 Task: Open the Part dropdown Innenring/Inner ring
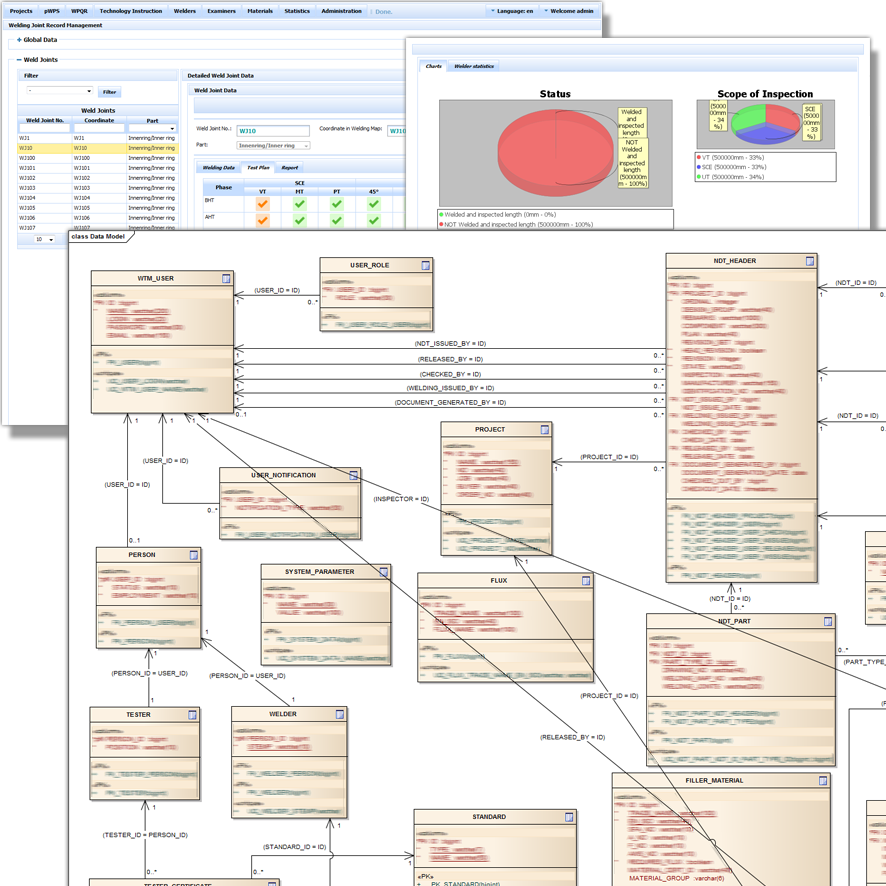coord(279,145)
